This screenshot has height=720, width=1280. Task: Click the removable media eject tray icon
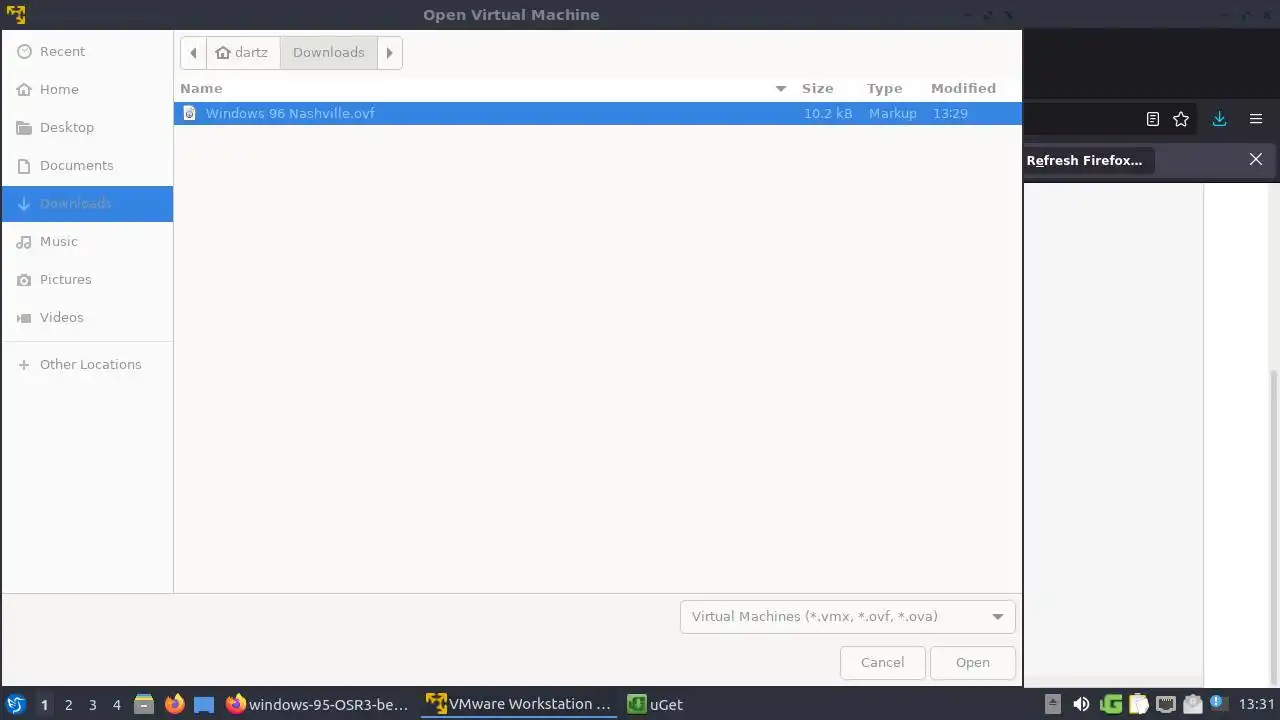tap(1052, 704)
